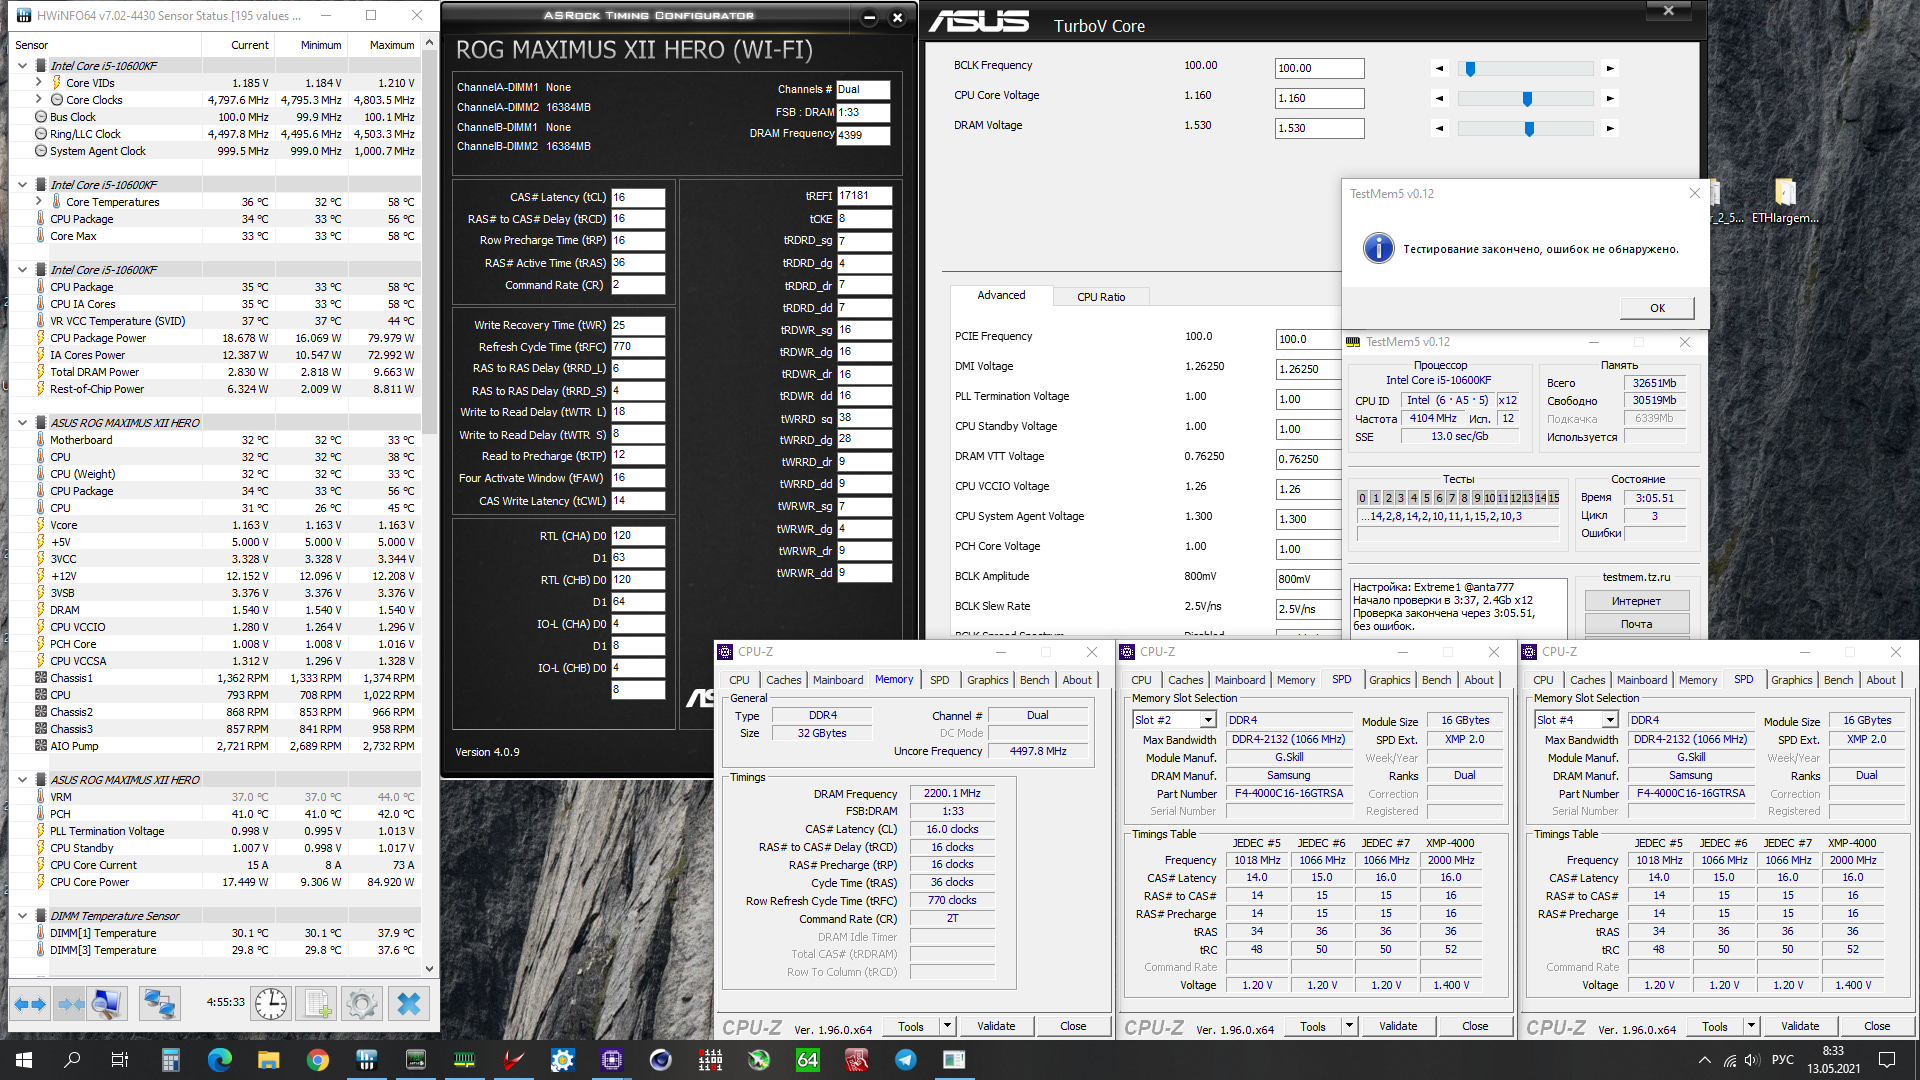
Task: Click the network monitors icon in HWiNFO
Action: 158,1003
